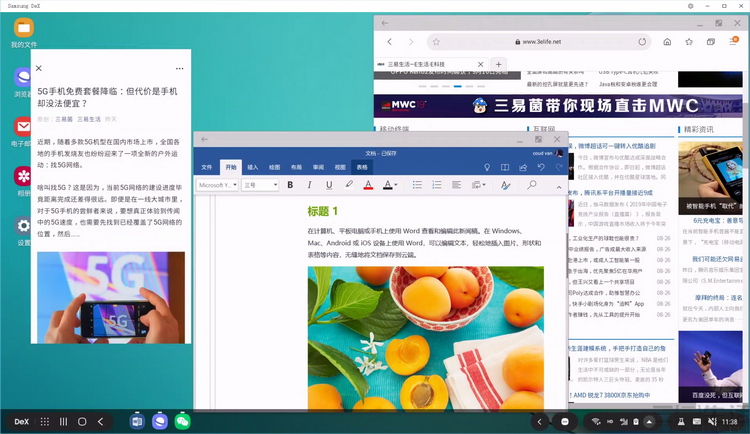
Task: Go forward in the browser toolbar
Action: tap(411, 42)
